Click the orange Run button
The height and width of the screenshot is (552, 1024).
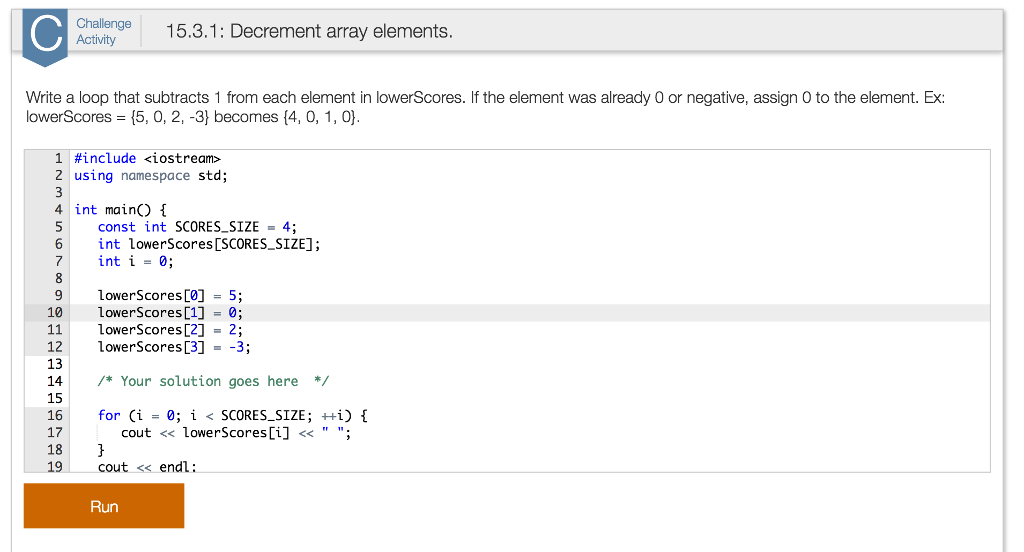click(104, 506)
